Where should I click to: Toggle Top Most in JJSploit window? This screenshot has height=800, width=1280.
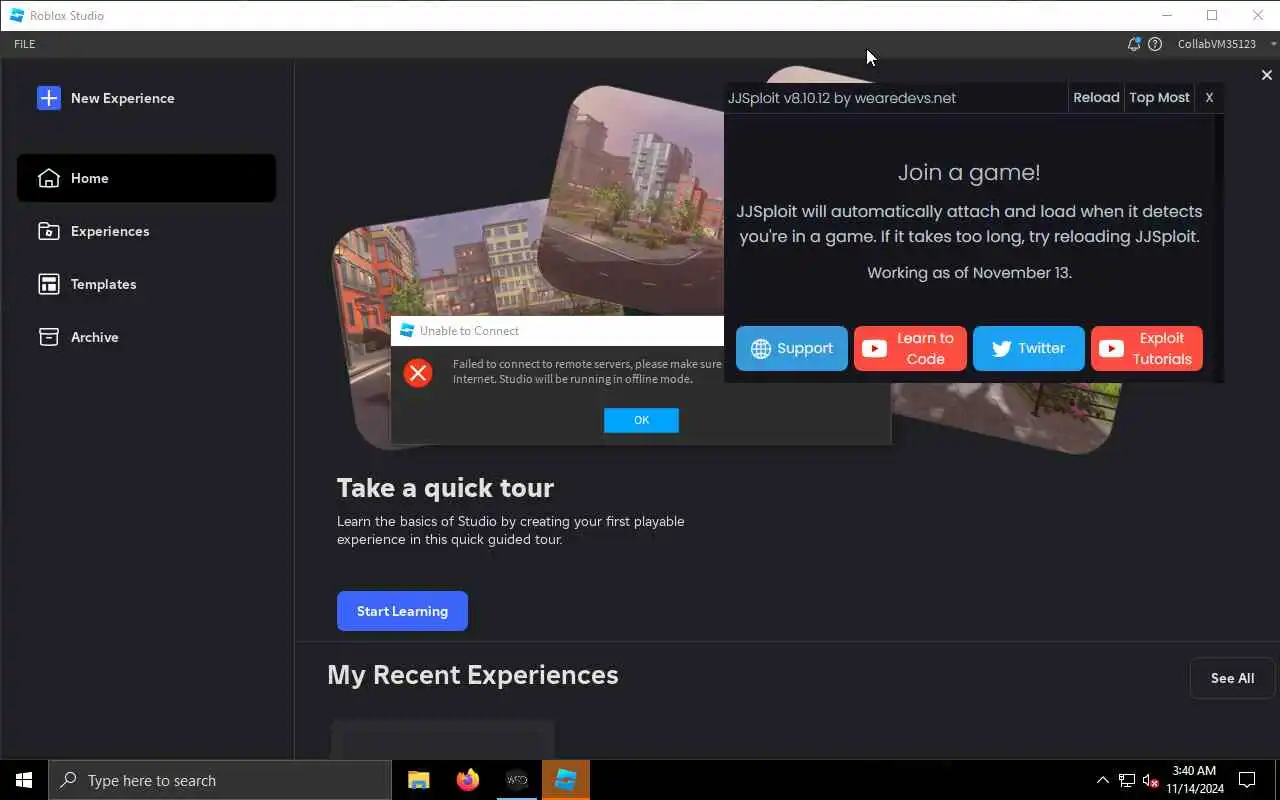(x=1159, y=97)
